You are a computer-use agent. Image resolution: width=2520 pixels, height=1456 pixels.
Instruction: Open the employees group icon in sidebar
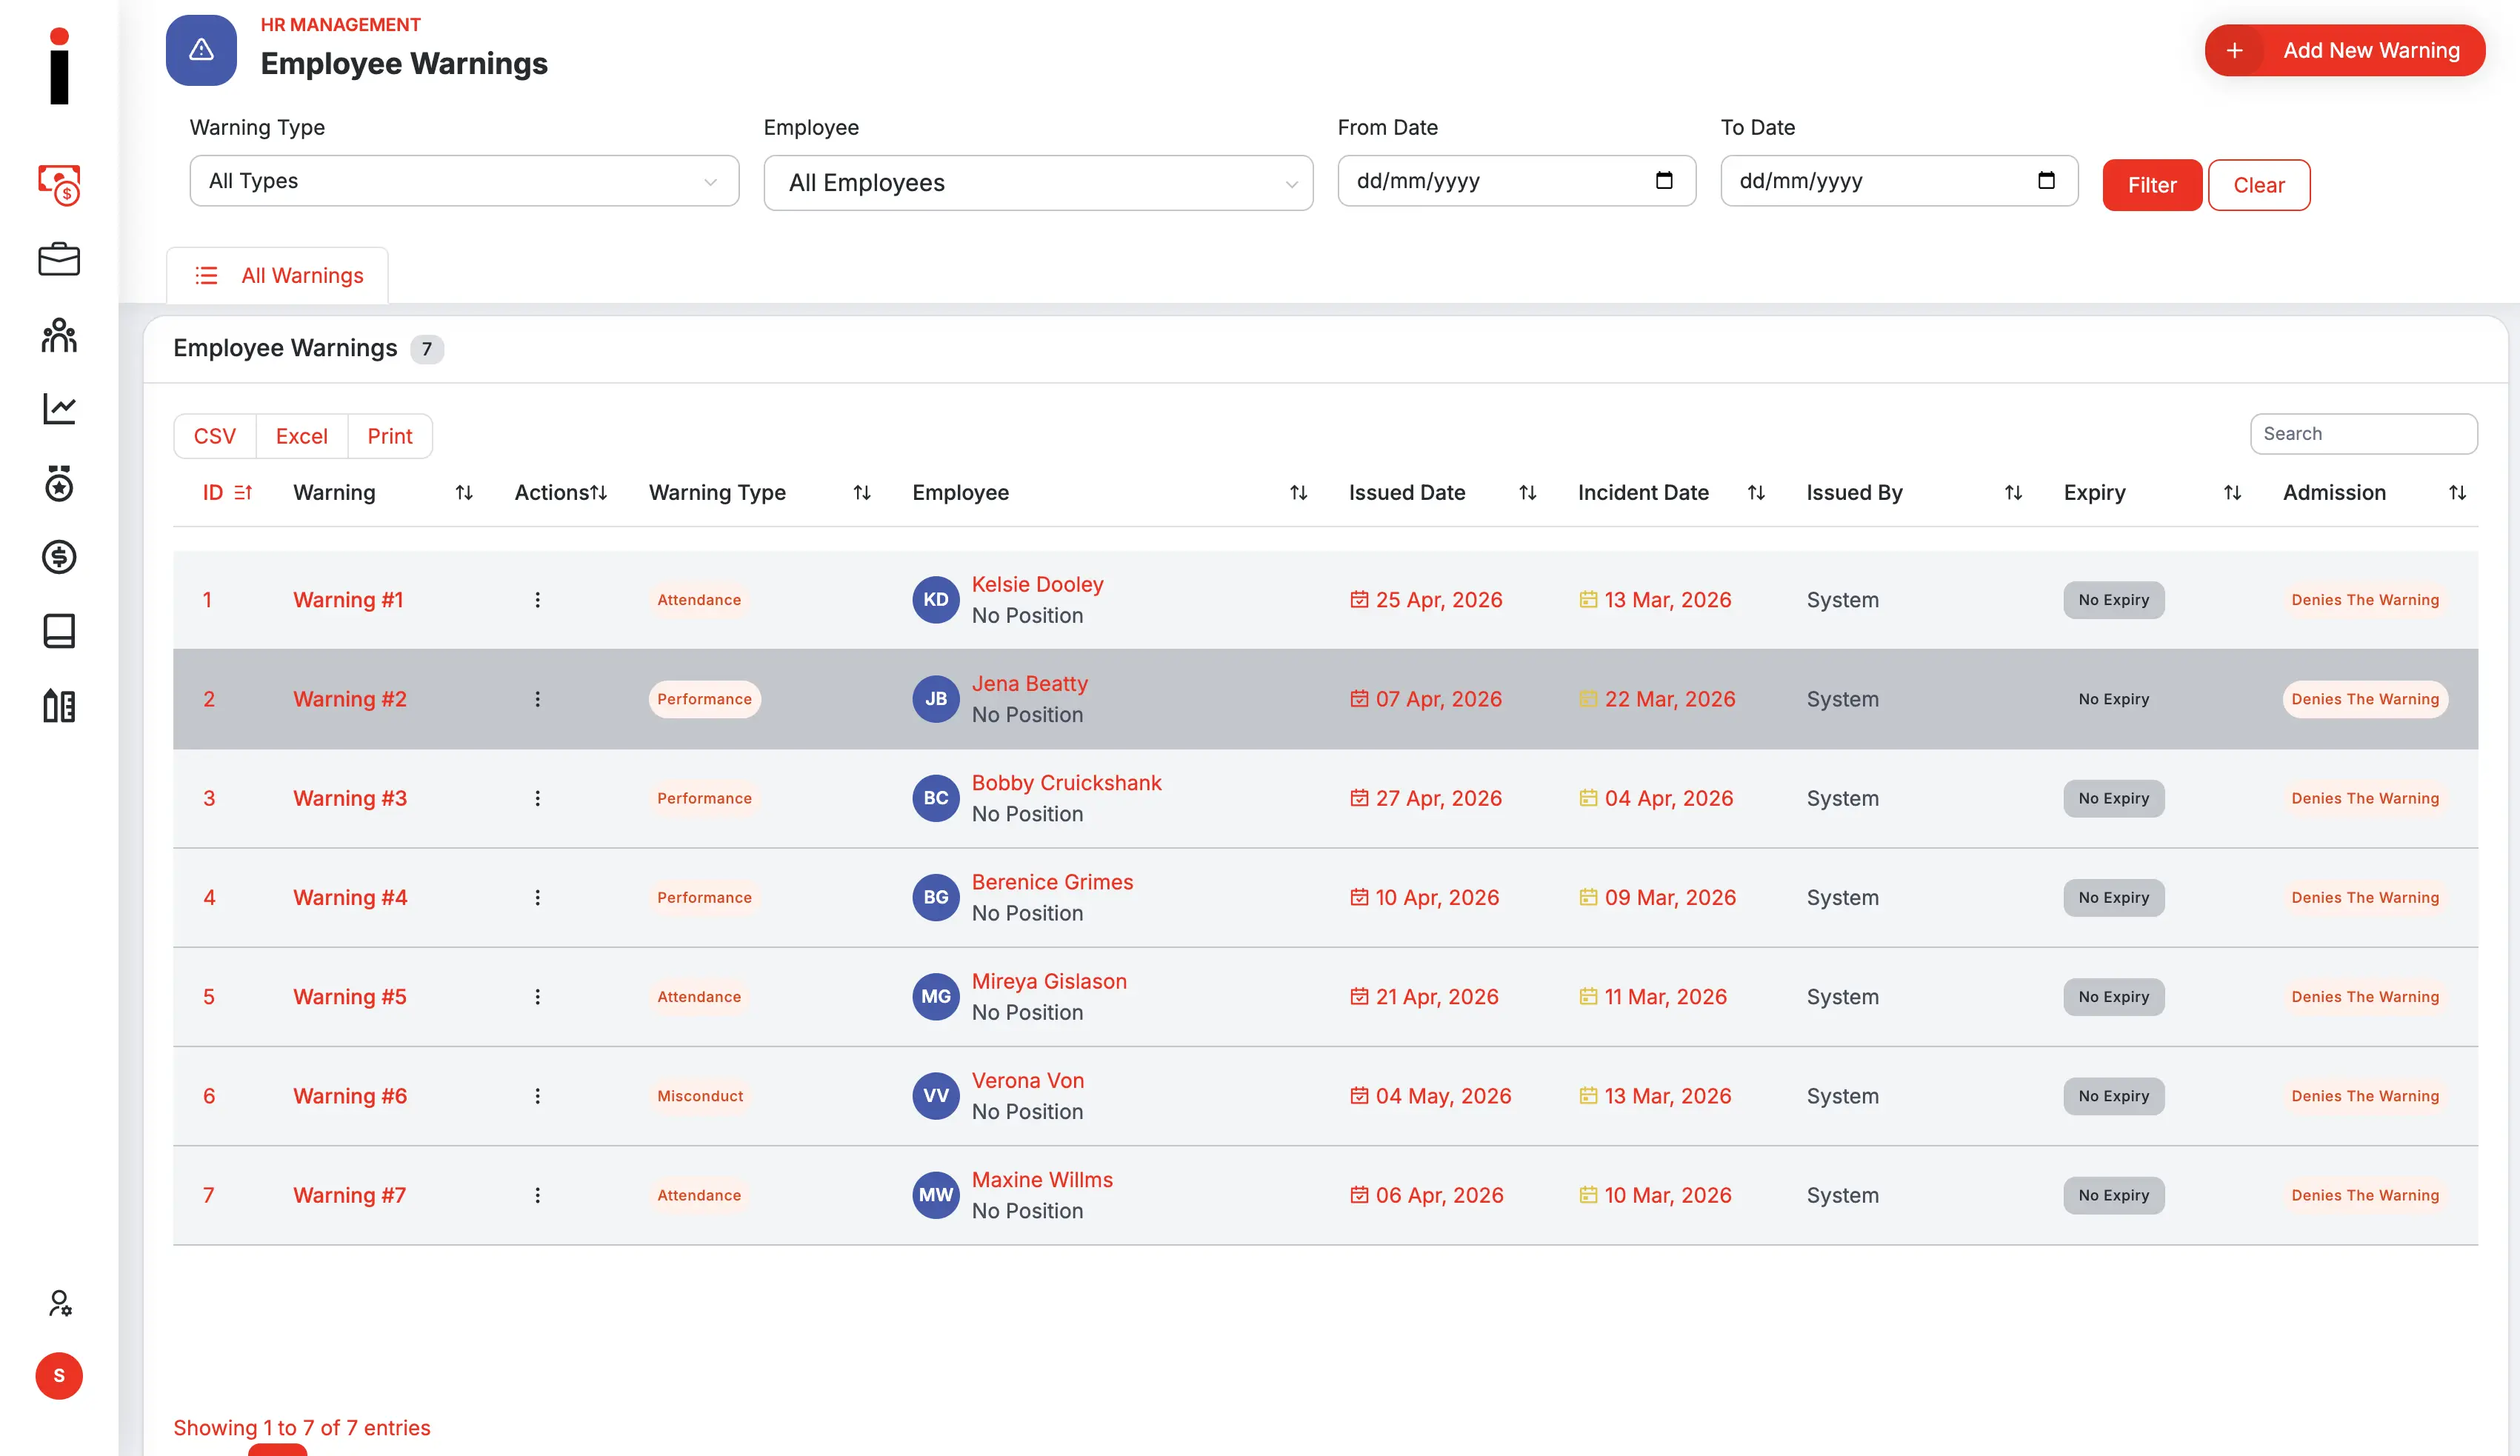click(59, 335)
